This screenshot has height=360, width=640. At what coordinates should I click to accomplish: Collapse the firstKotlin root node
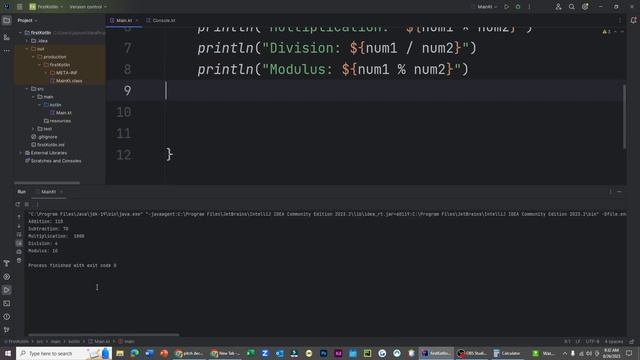click(20, 33)
